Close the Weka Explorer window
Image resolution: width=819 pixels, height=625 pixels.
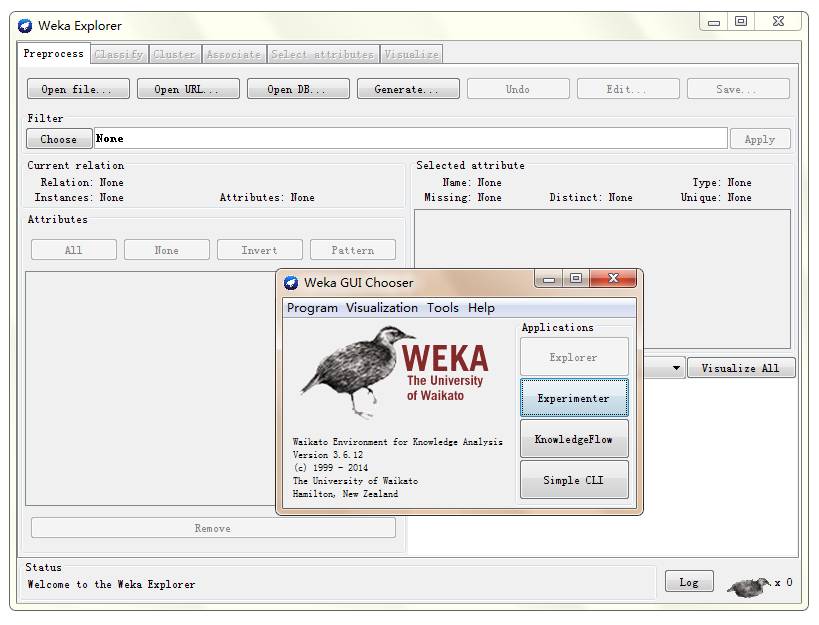tap(778, 21)
